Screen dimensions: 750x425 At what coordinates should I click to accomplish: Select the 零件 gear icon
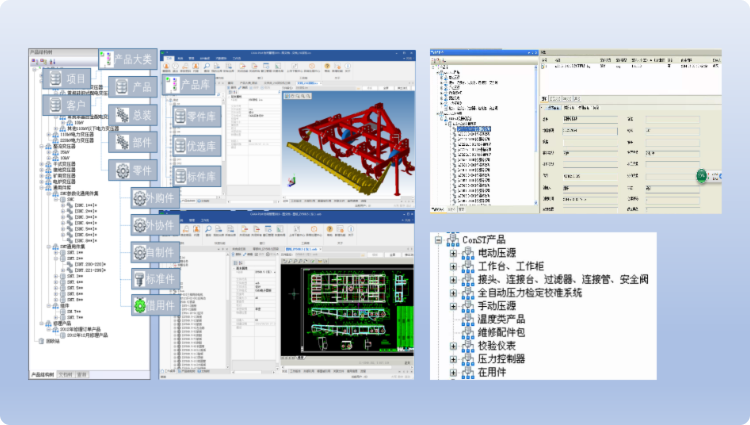121,171
